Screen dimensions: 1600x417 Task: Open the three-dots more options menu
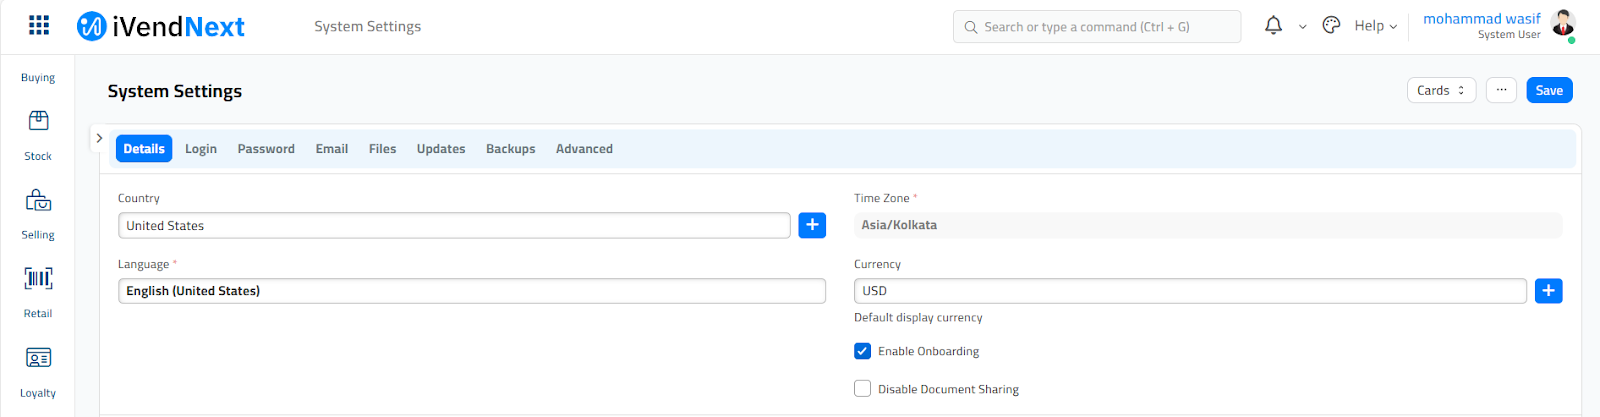coord(1501,90)
